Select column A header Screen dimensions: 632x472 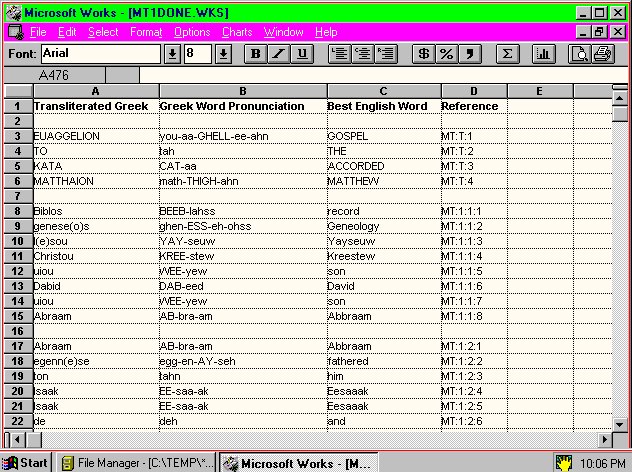click(x=96, y=91)
